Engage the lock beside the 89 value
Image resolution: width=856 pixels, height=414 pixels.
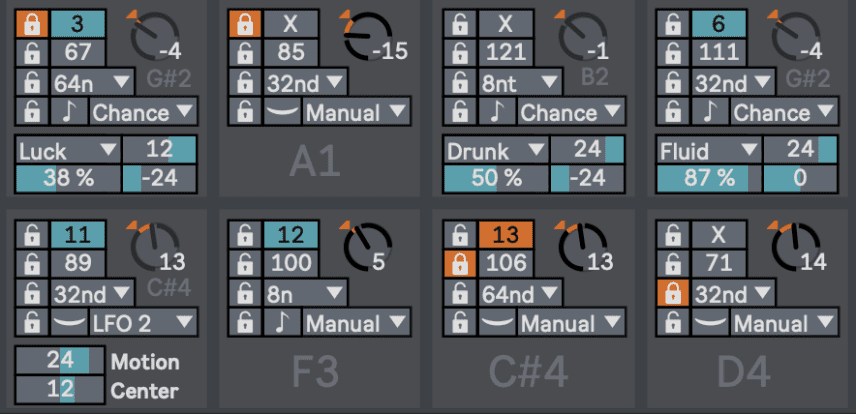[32, 264]
